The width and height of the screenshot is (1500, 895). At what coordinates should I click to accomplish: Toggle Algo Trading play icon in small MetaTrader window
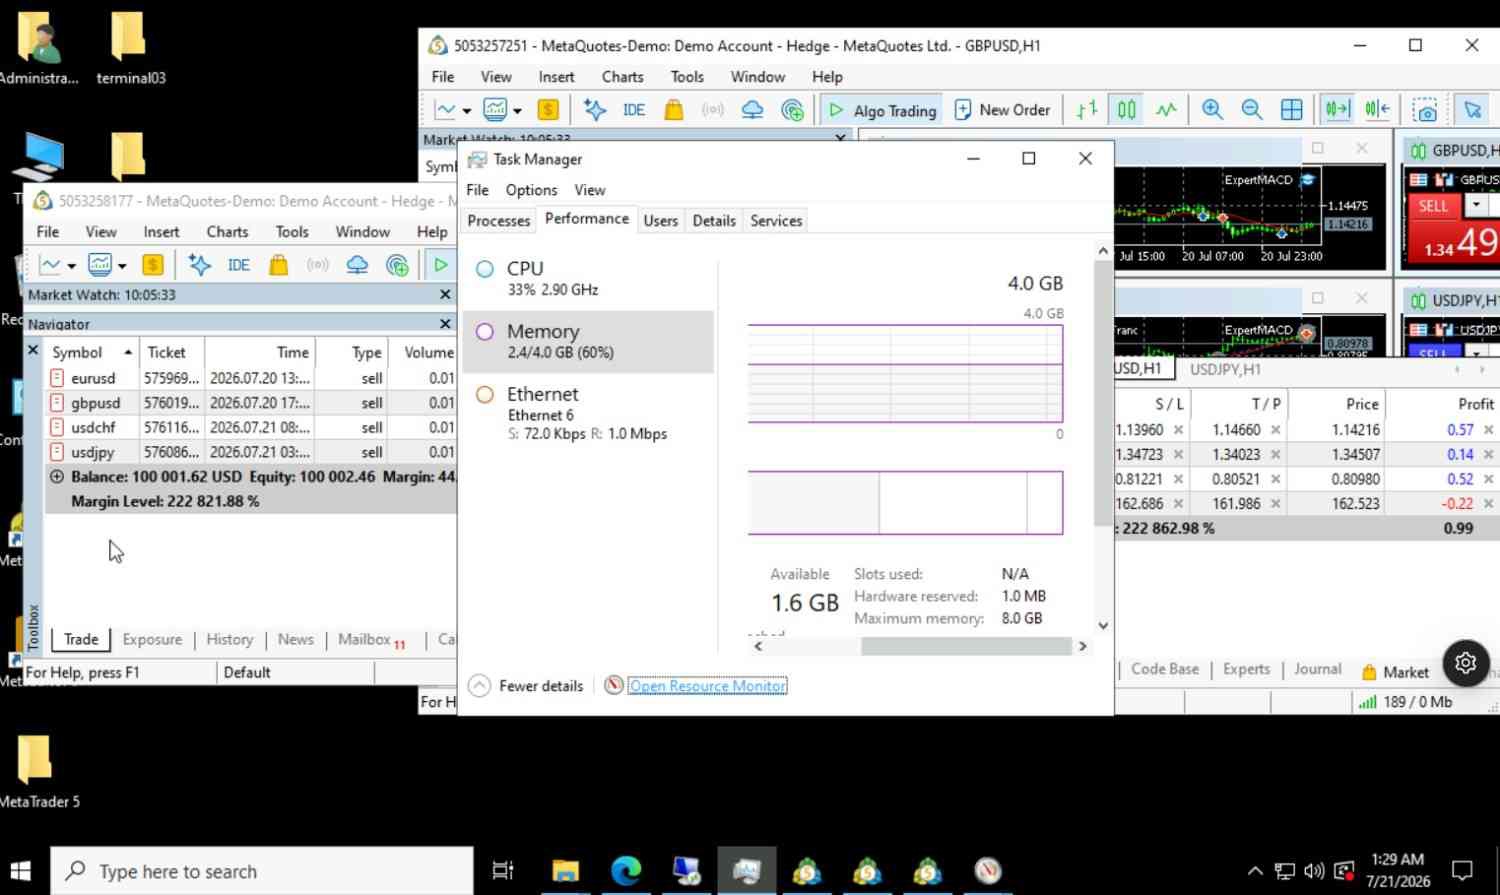pyautogui.click(x=440, y=265)
